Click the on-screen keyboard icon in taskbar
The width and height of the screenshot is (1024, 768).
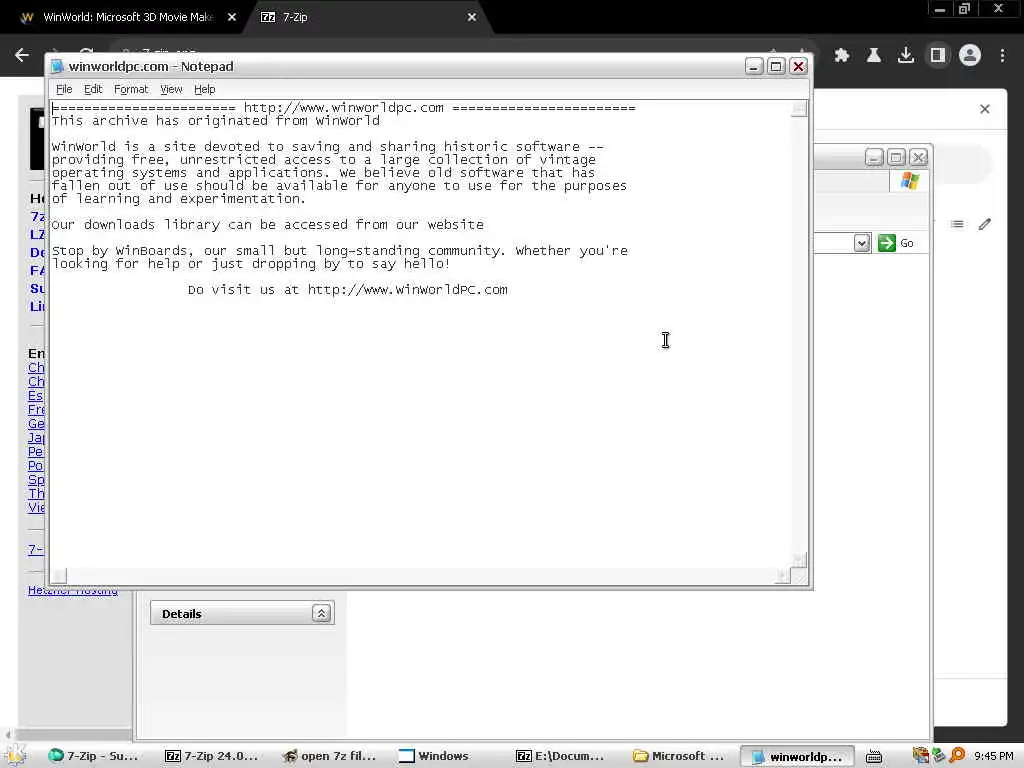coord(874,756)
